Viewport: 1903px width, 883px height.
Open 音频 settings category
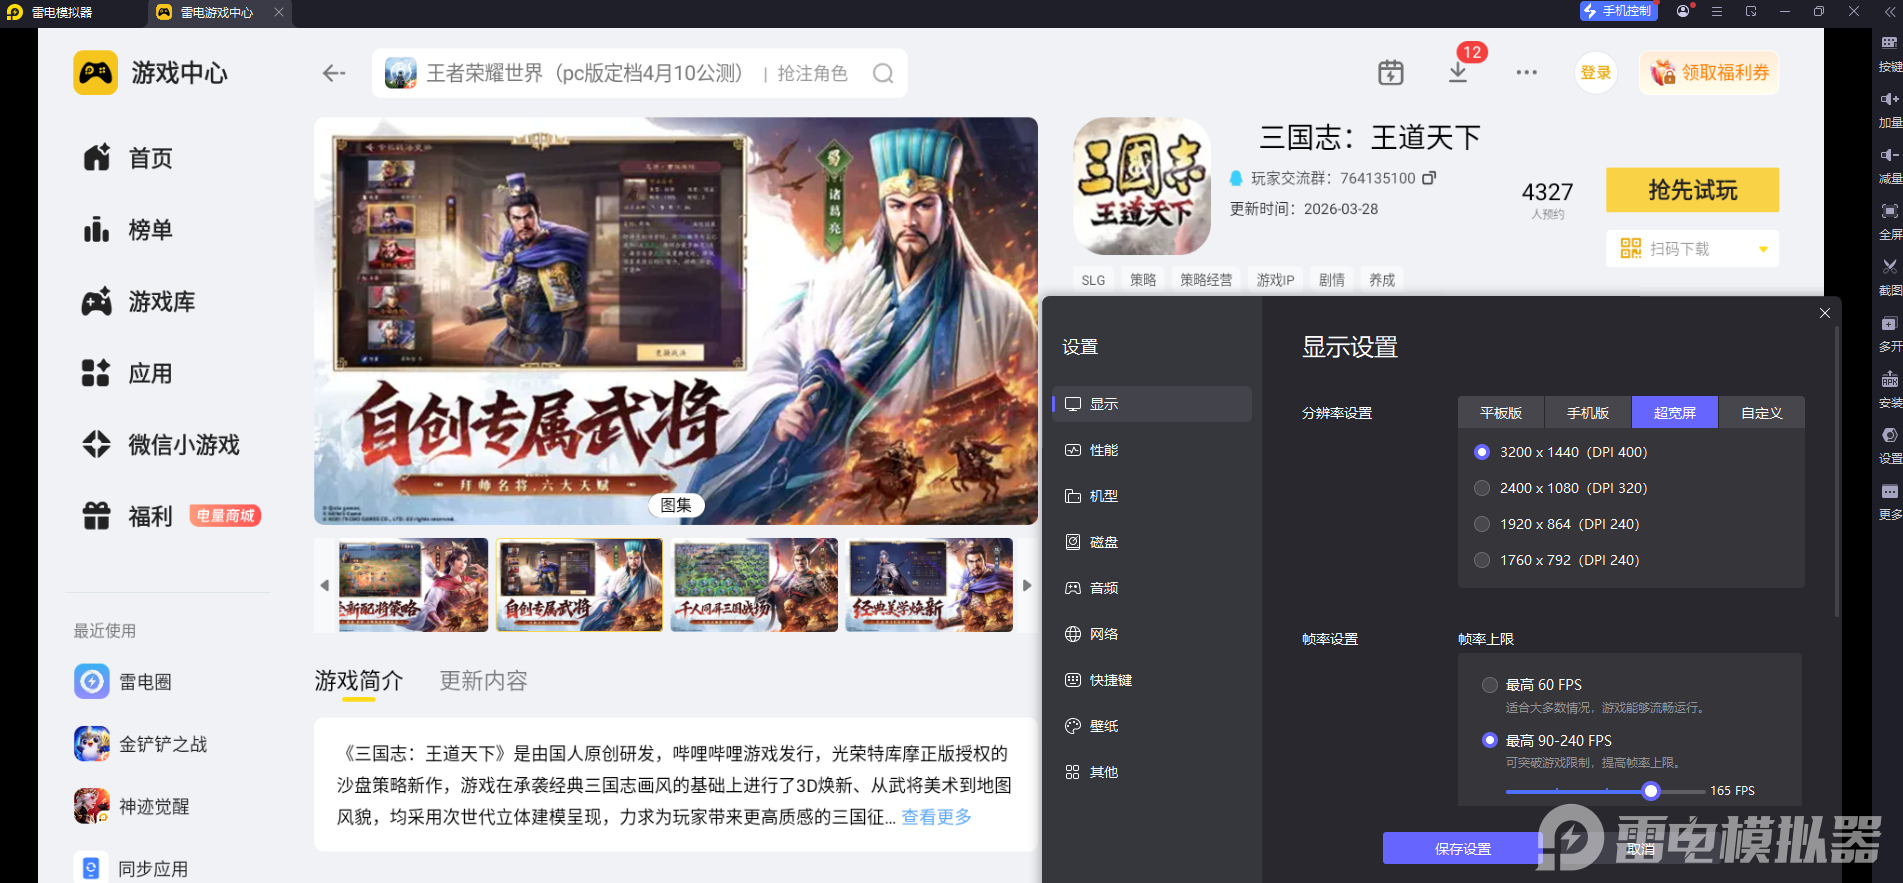1152,588
